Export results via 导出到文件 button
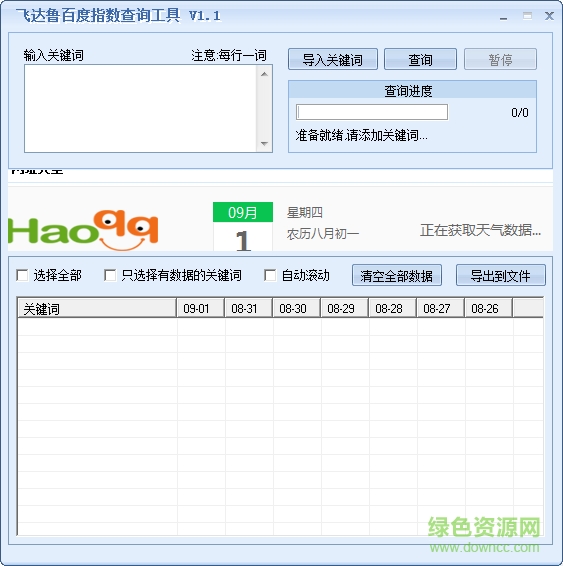 point(501,275)
